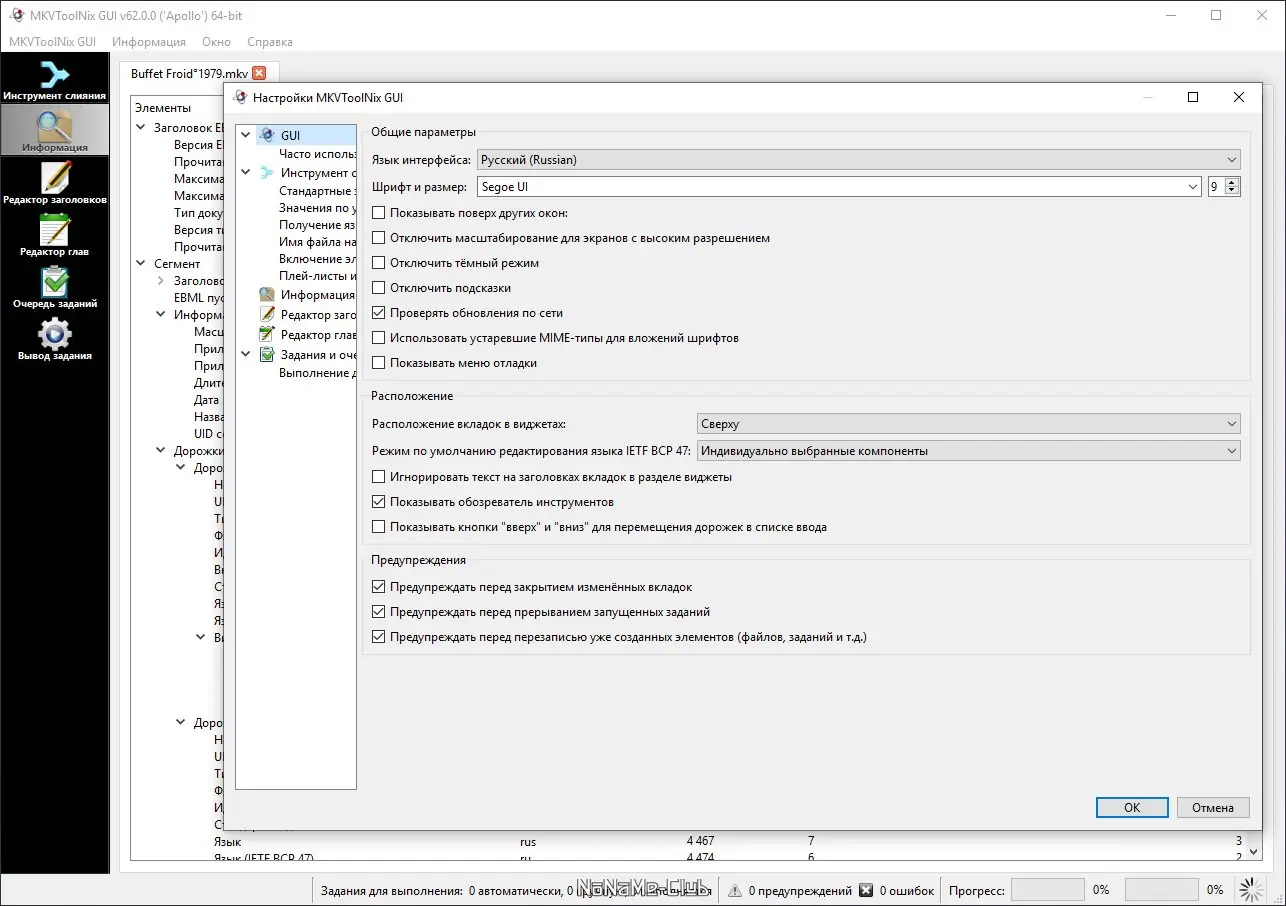Select 'Выполнение' item in settings tree
This screenshot has width=1286, height=906.
317,373
